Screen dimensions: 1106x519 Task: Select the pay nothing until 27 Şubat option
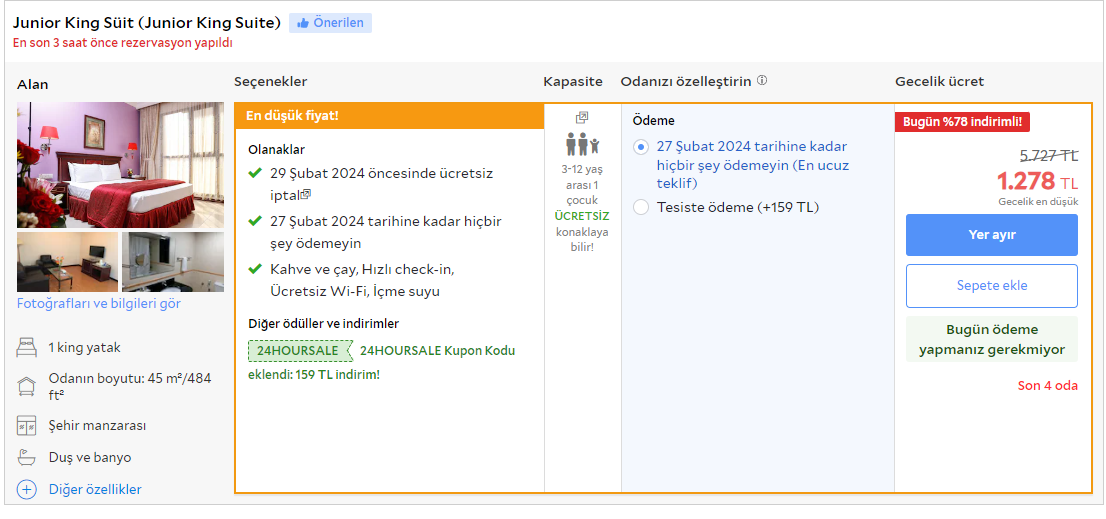[x=641, y=147]
